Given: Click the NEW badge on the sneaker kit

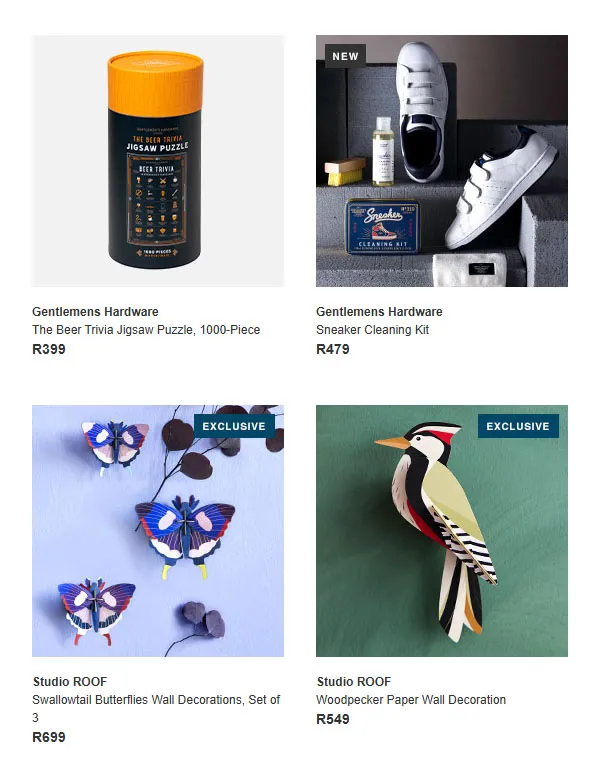Looking at the screenshot, I should [346, 56].
